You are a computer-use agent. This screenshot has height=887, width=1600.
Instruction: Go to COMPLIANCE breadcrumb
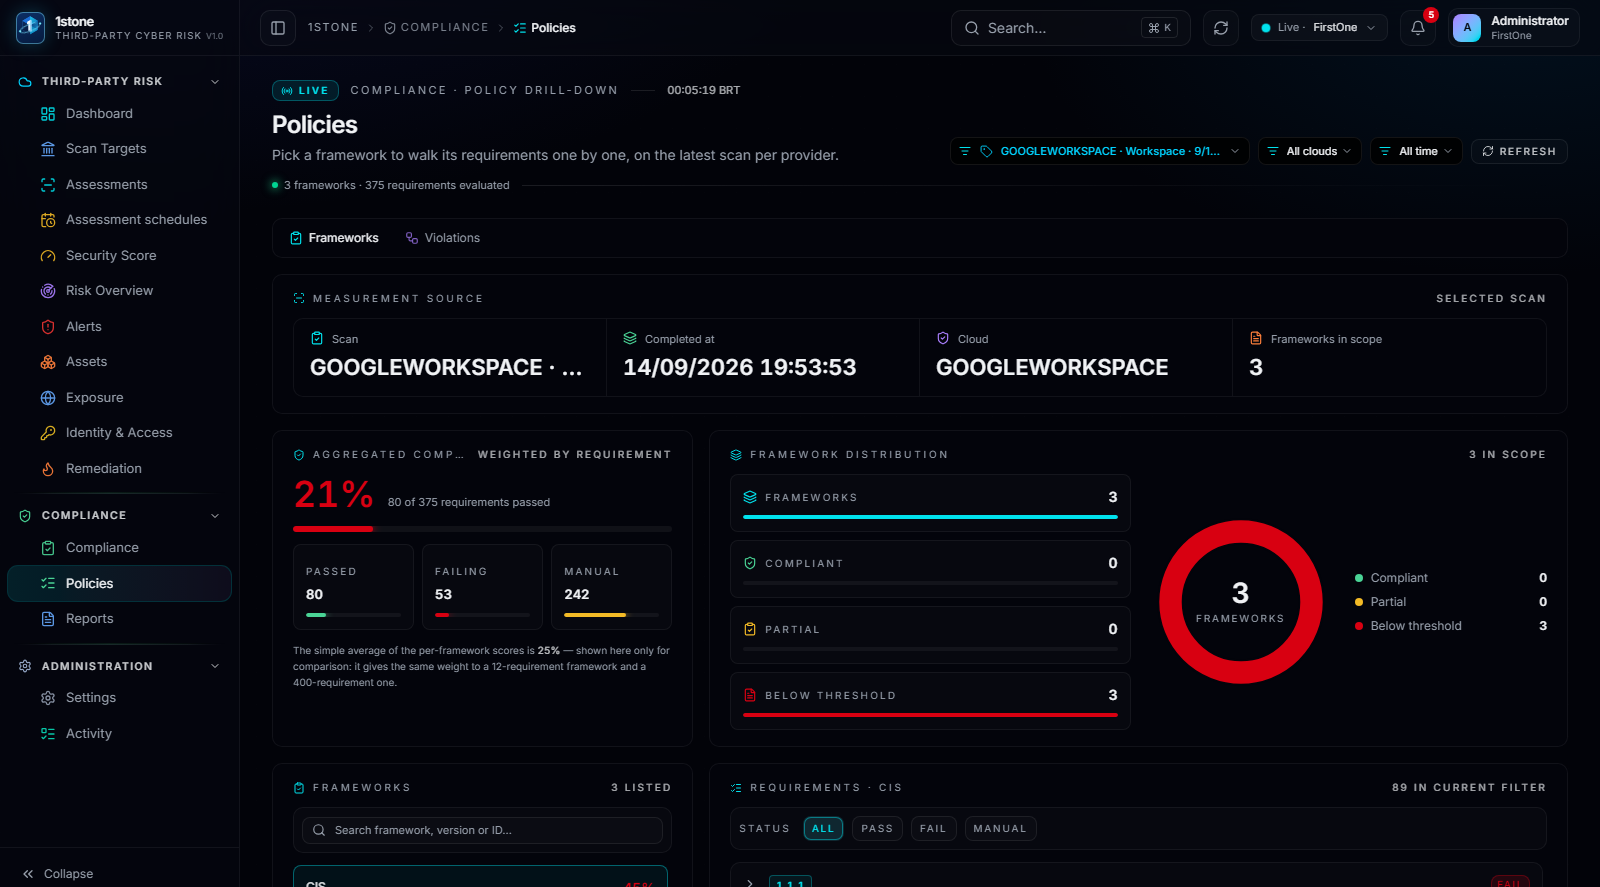coord(436,28)
